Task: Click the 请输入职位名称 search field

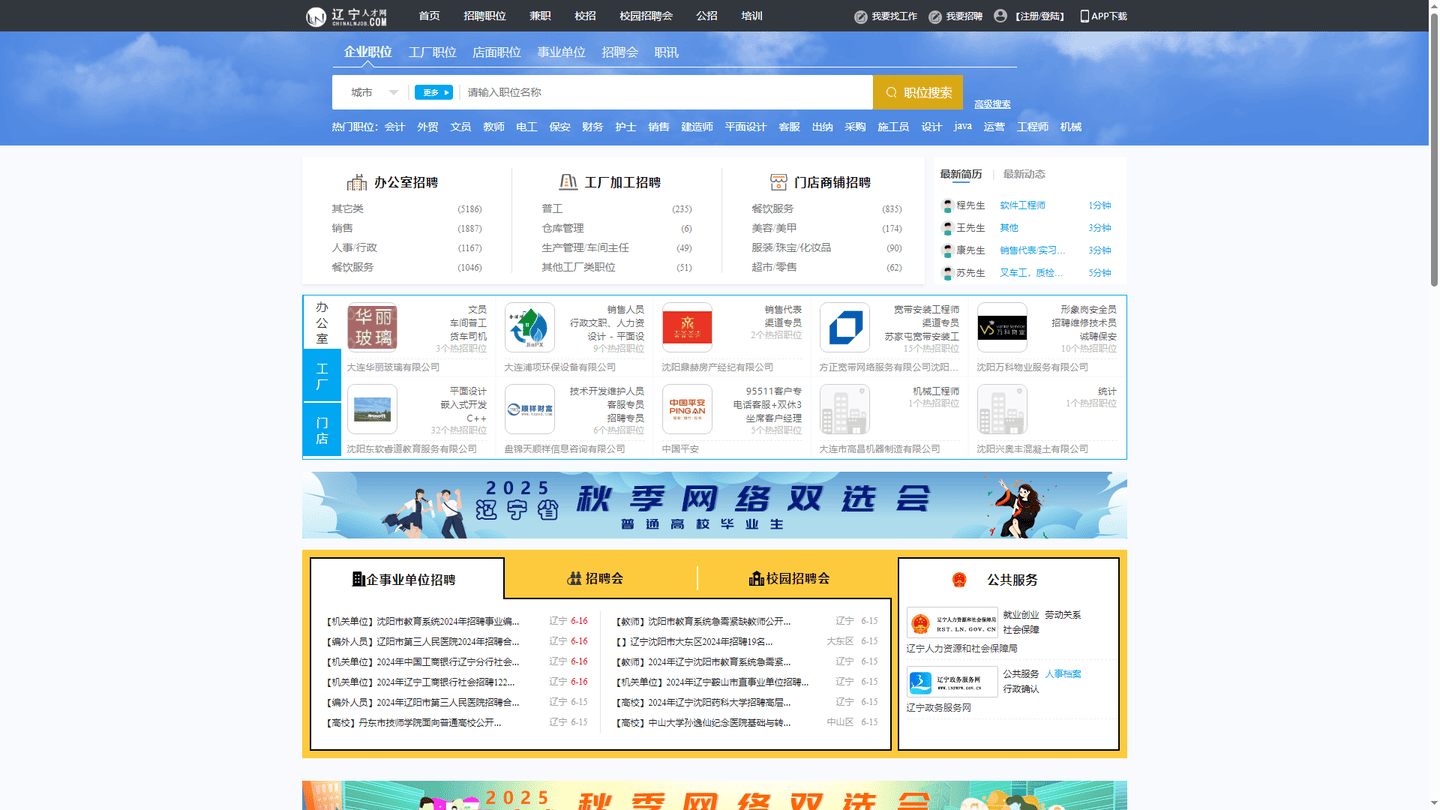Action: (666, 92)
